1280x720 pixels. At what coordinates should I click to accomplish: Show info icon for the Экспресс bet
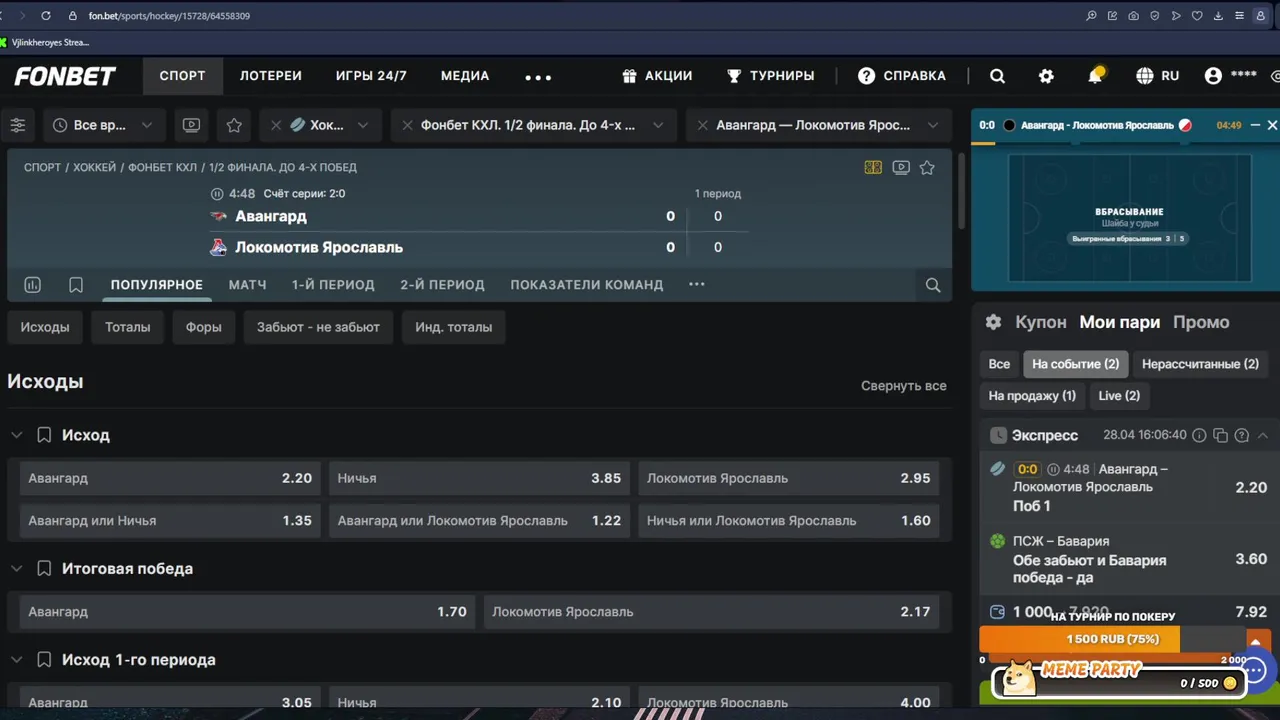pos(1199,435)
